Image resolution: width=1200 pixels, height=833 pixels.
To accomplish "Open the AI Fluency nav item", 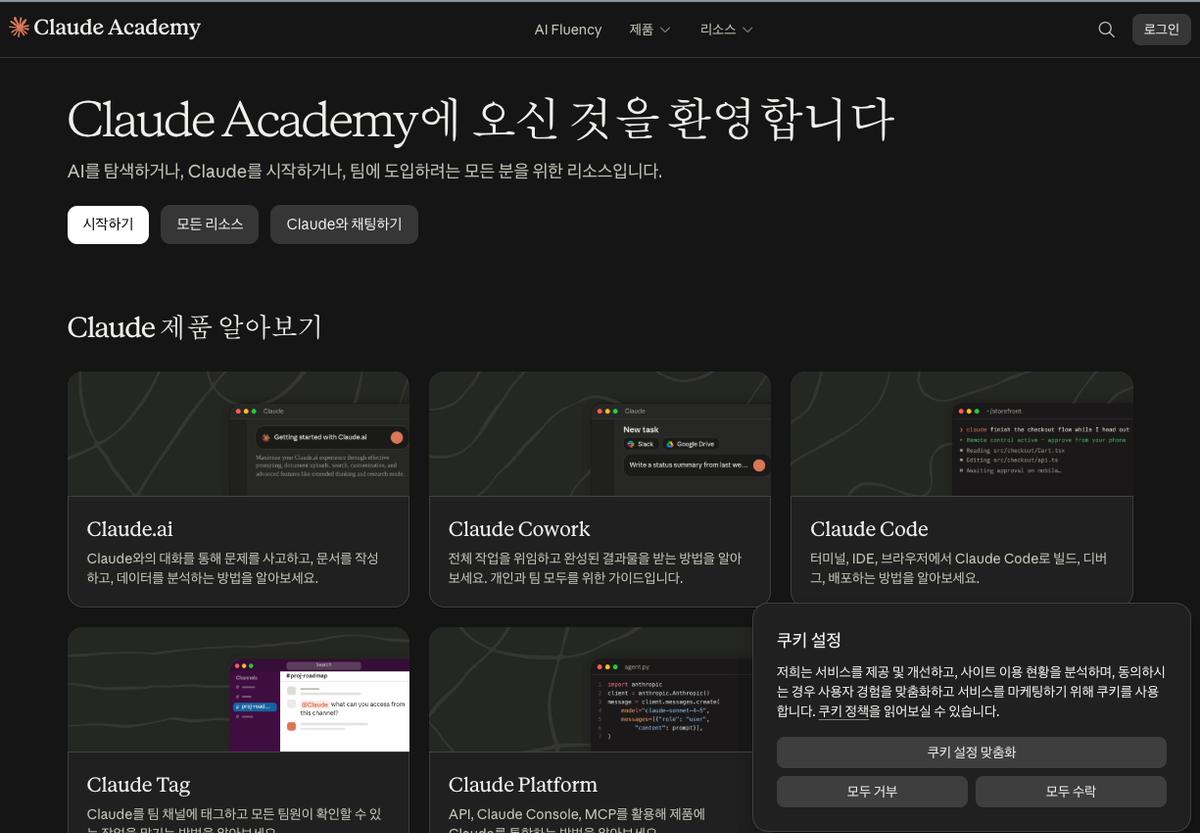I will (x=568, y=30).
